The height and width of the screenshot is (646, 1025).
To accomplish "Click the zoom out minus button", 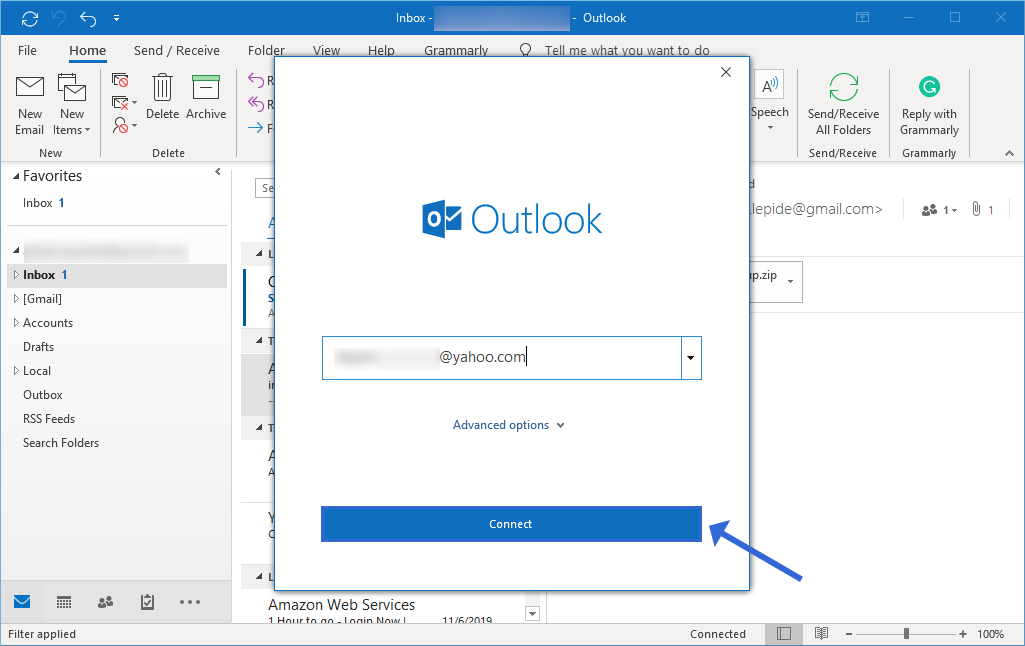I will [849, 634].
